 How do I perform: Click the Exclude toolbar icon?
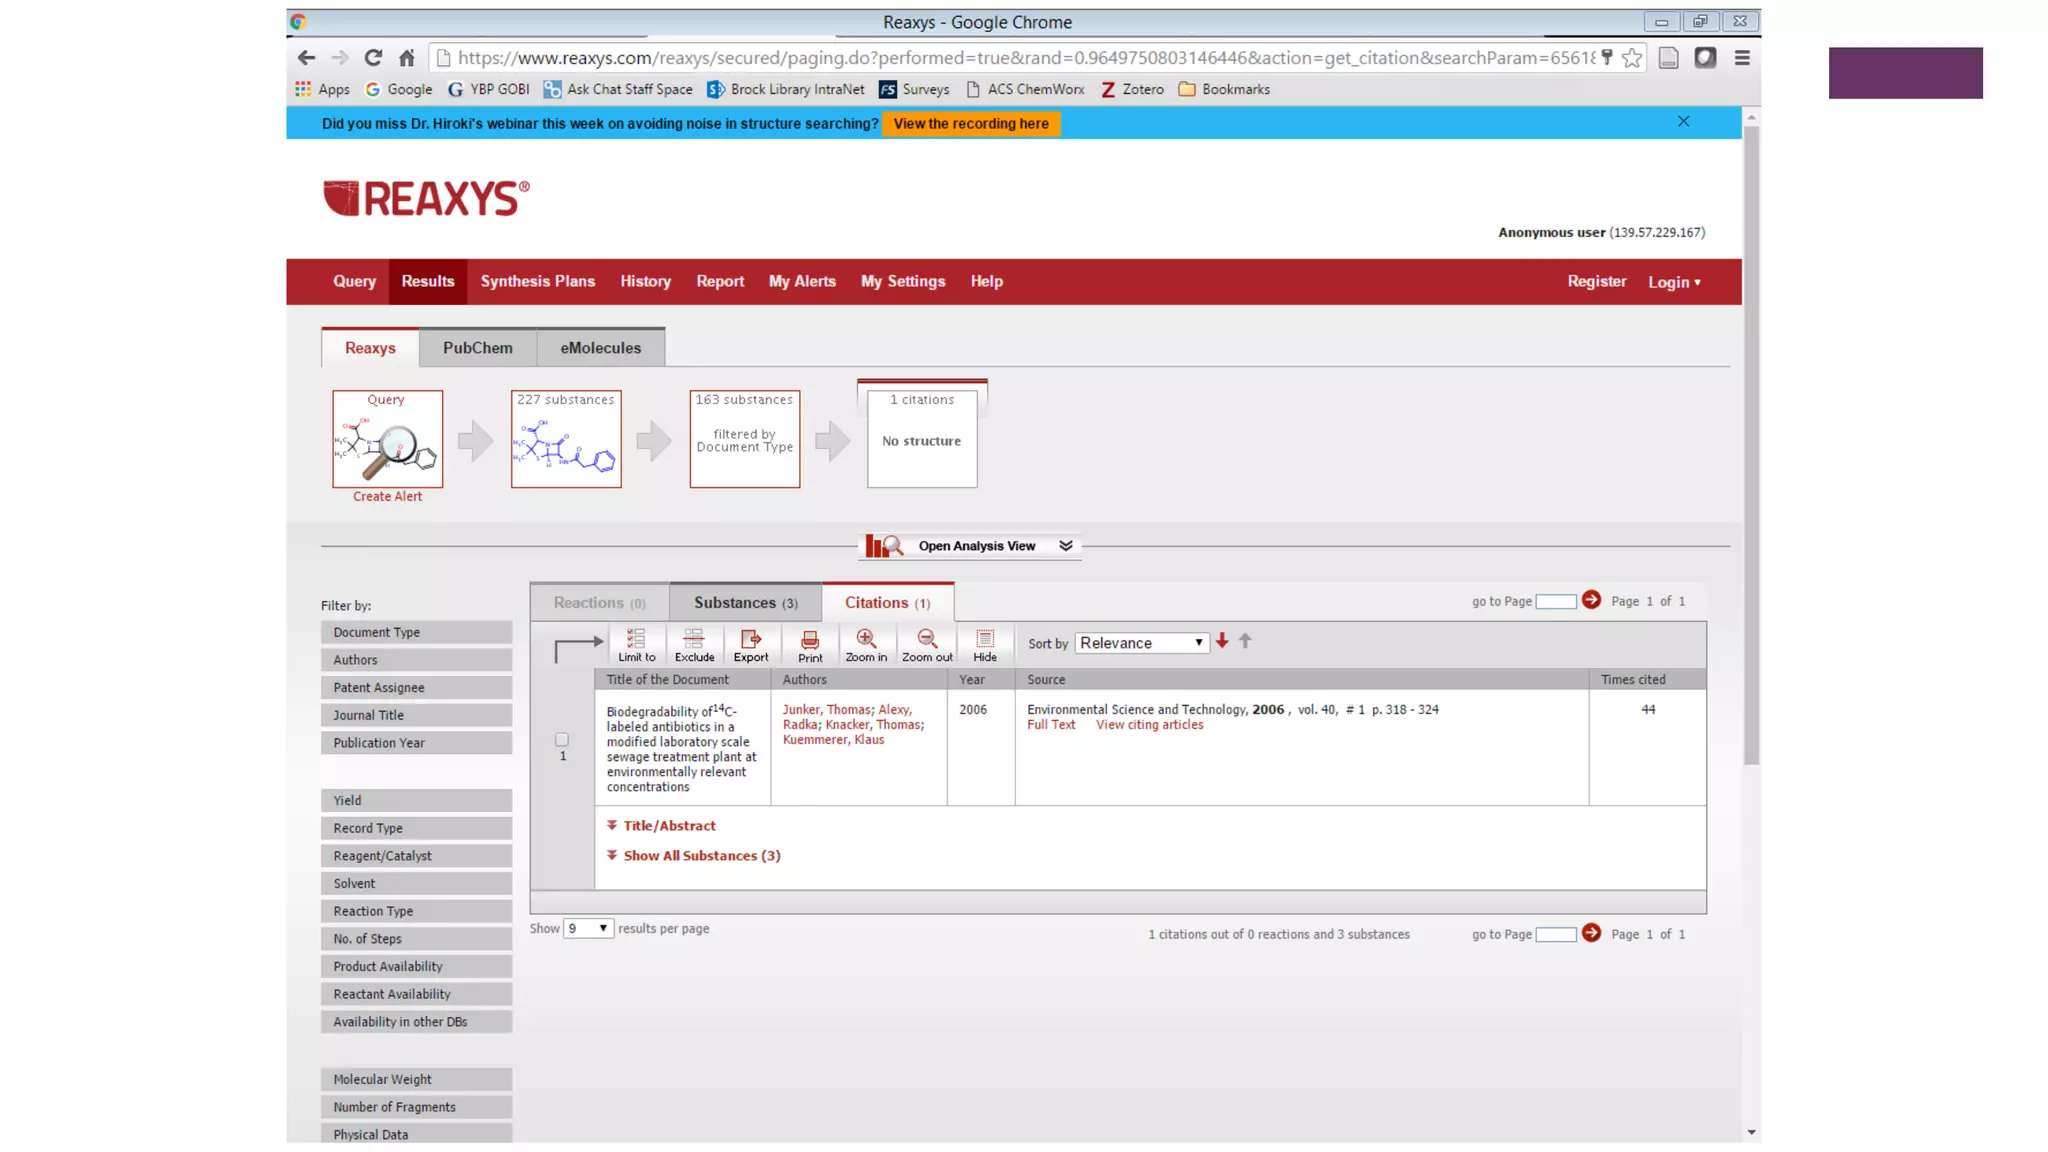pos(694,644)
